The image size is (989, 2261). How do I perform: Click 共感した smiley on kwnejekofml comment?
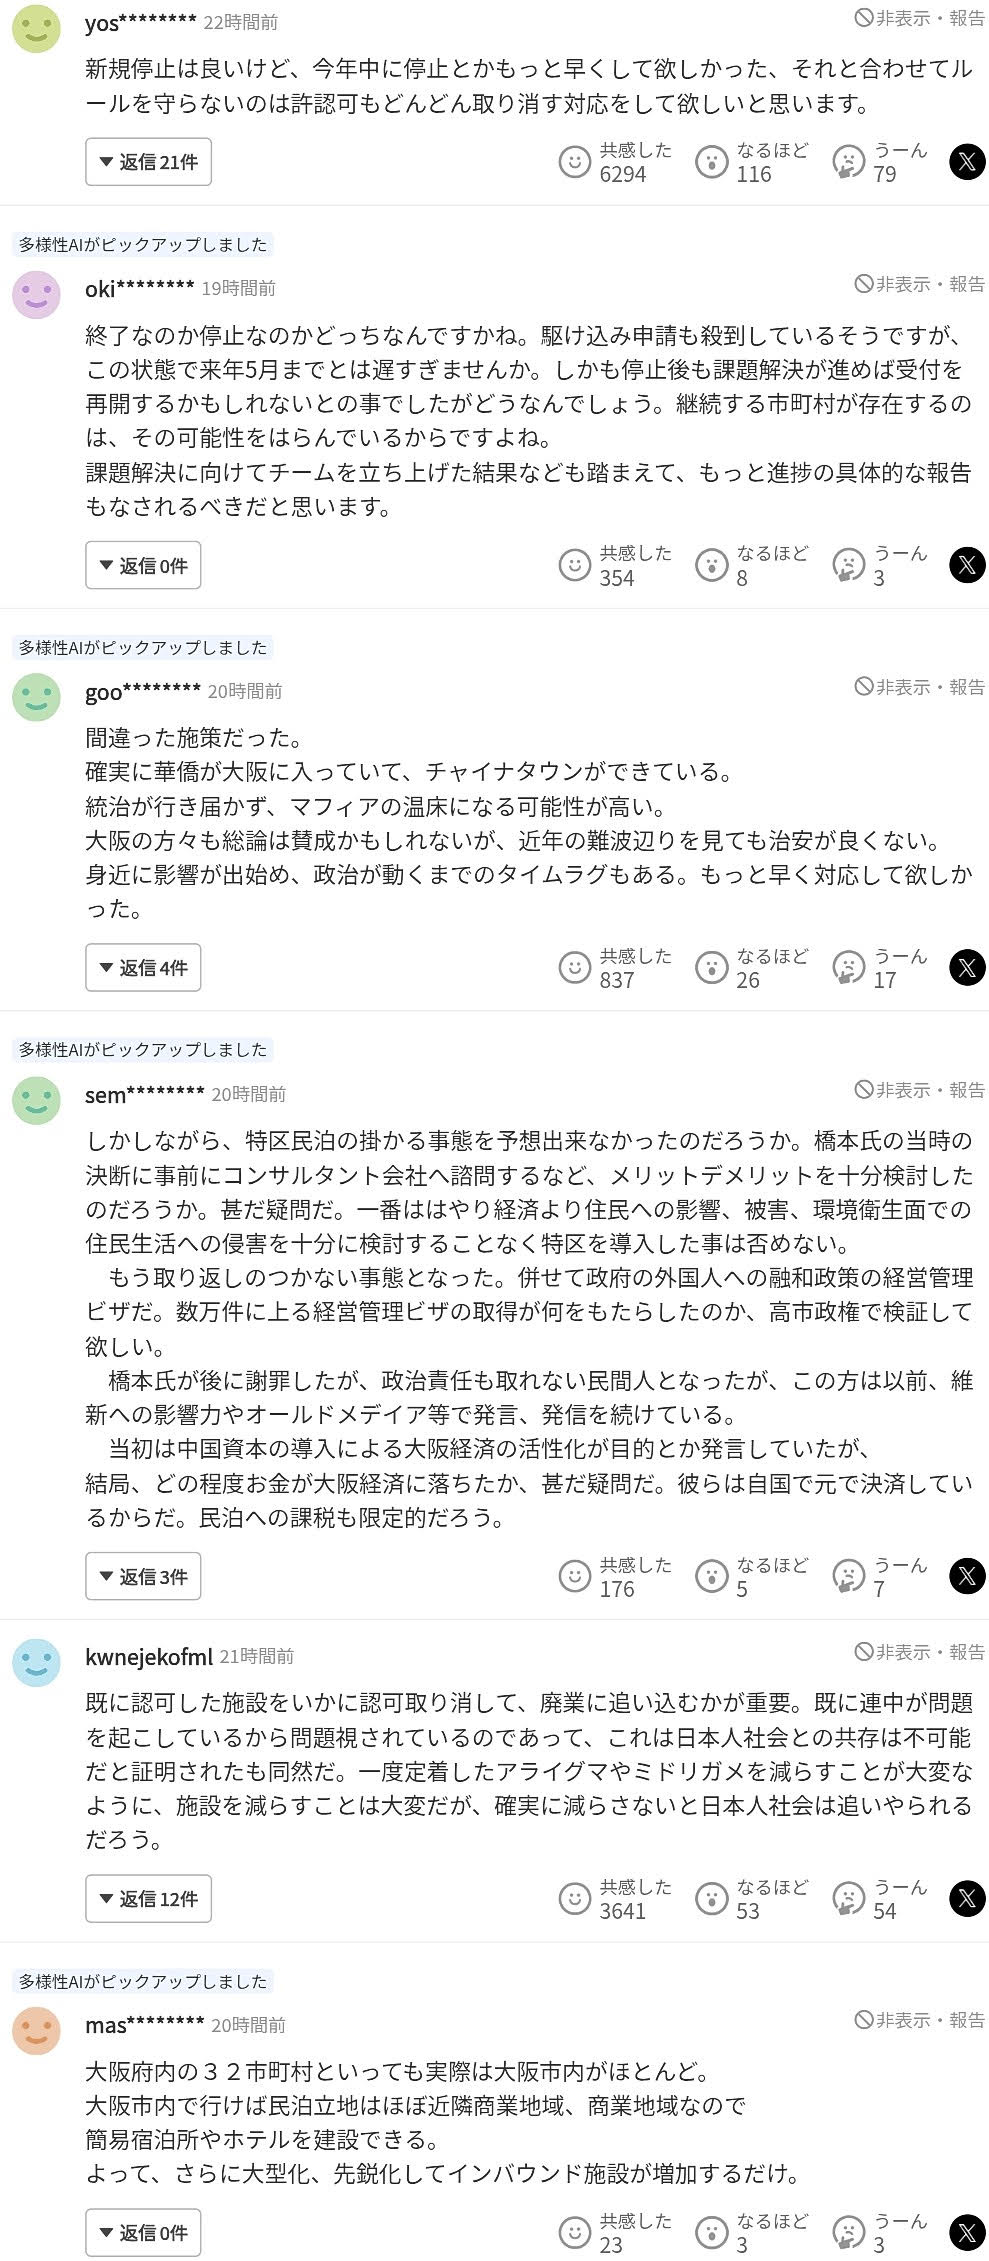575,1899
